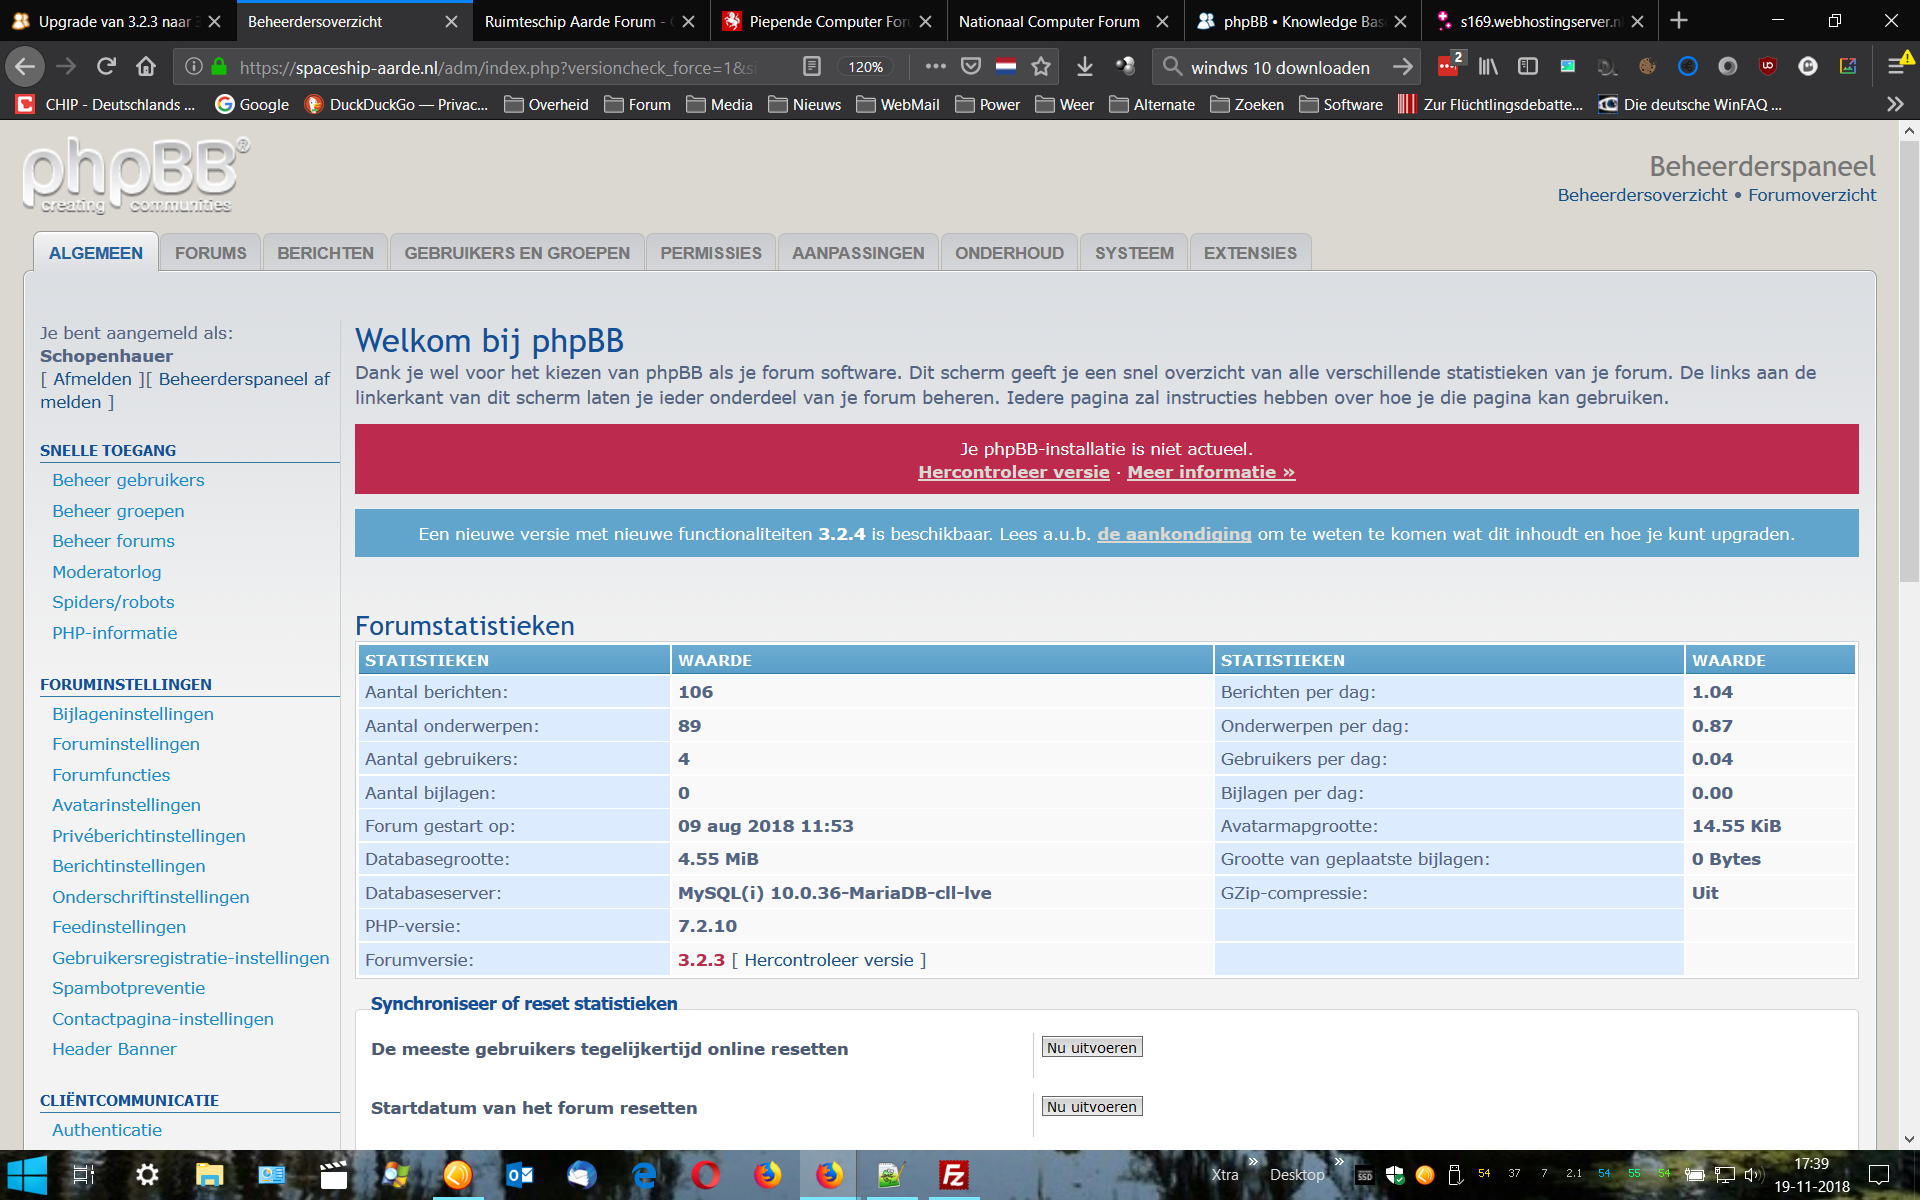This screenshot has width=1920, height=1200.
Task: Open Beheer gebruikers in sidebar
Action: point(128,480)
